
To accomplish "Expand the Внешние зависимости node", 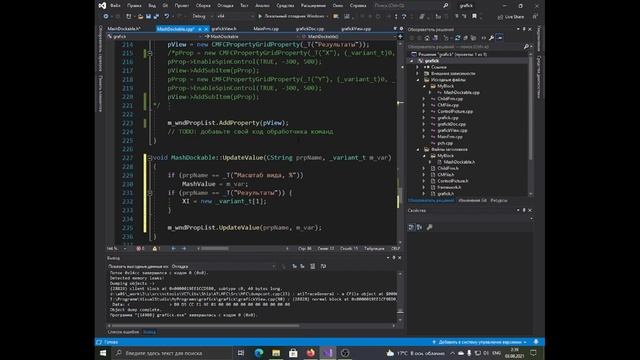I will click(418, 73).
